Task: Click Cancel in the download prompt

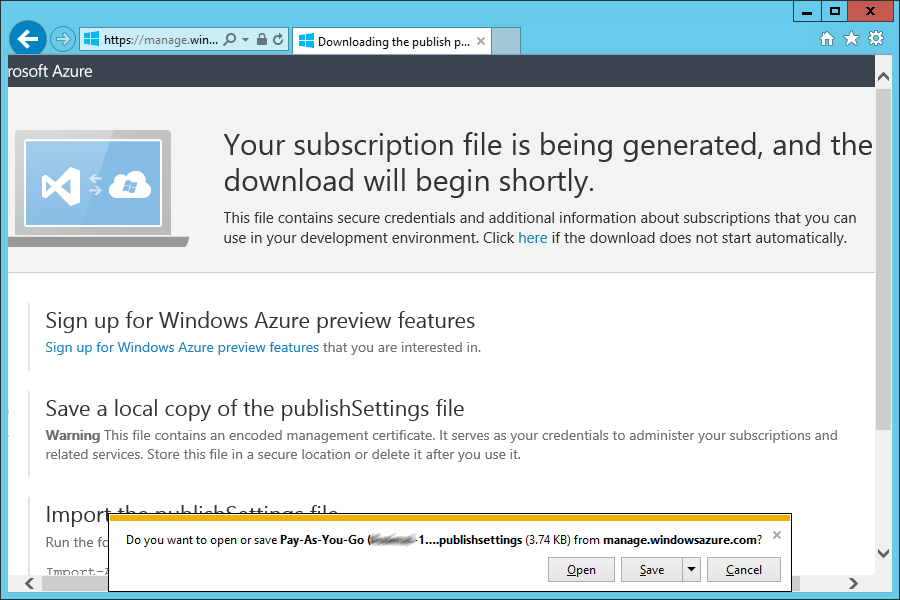Action: [744, 570]
